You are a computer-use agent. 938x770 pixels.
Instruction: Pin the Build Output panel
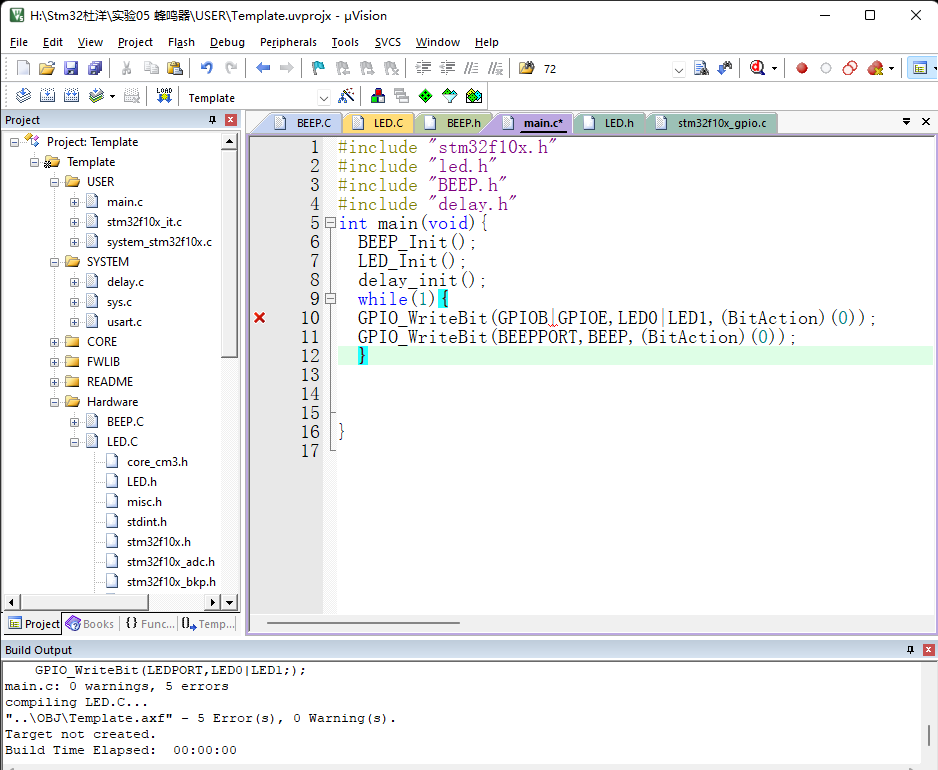[908, 650]
